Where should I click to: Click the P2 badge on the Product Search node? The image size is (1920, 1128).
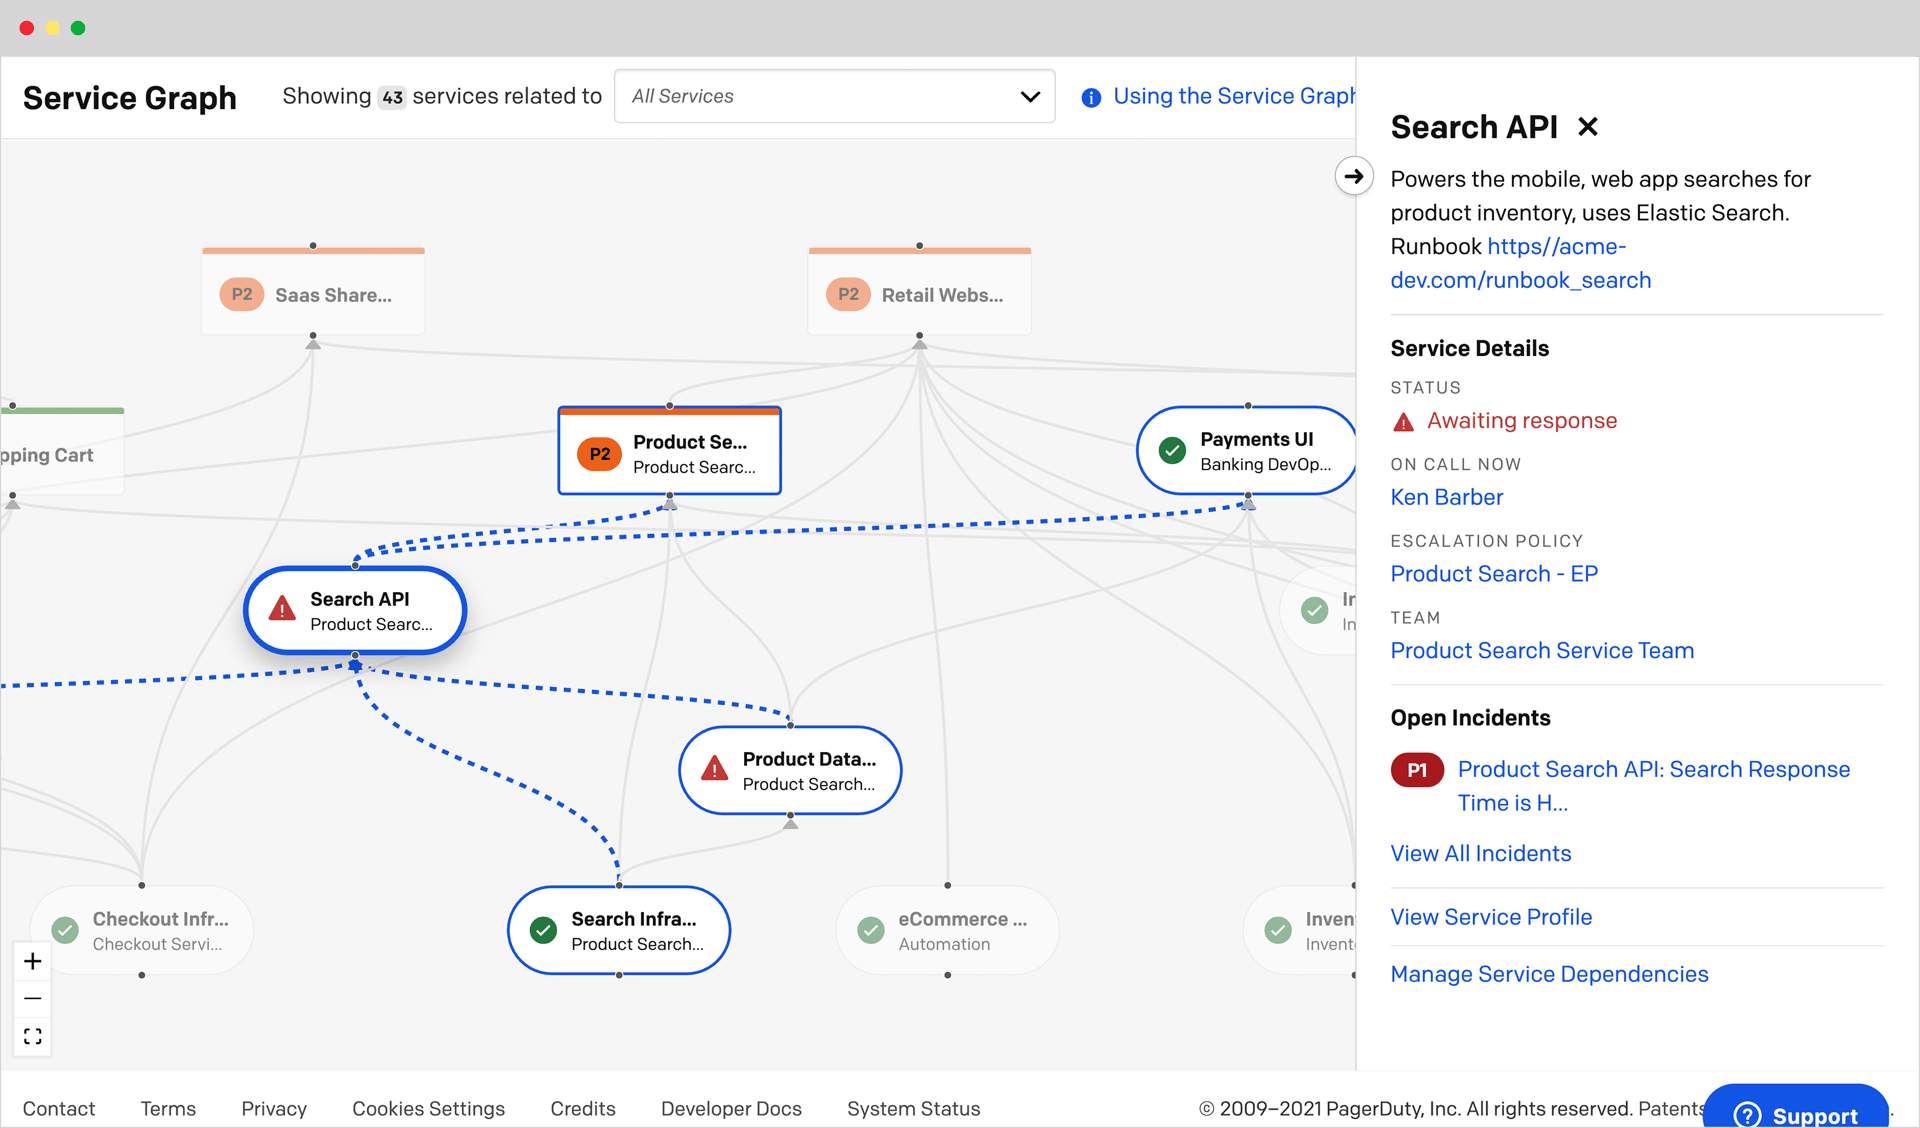[598, 453]
